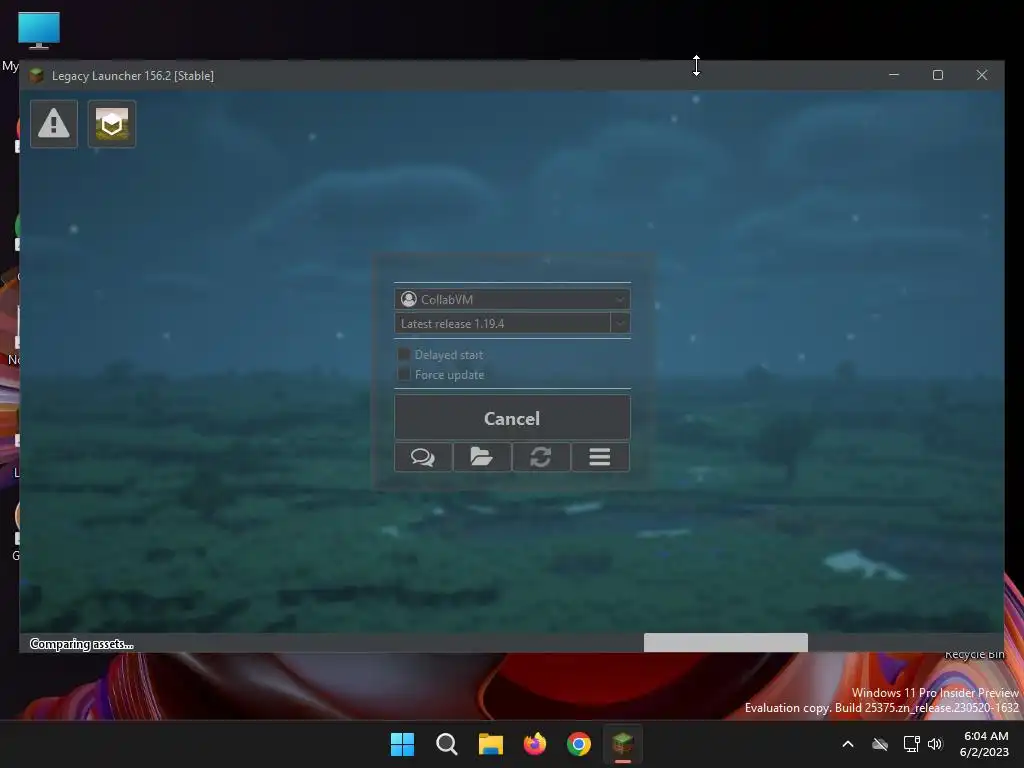This screenshot has height=768, width=1024.
Task: Open Google Chrome from the taskbar
Action: [579, 744]
